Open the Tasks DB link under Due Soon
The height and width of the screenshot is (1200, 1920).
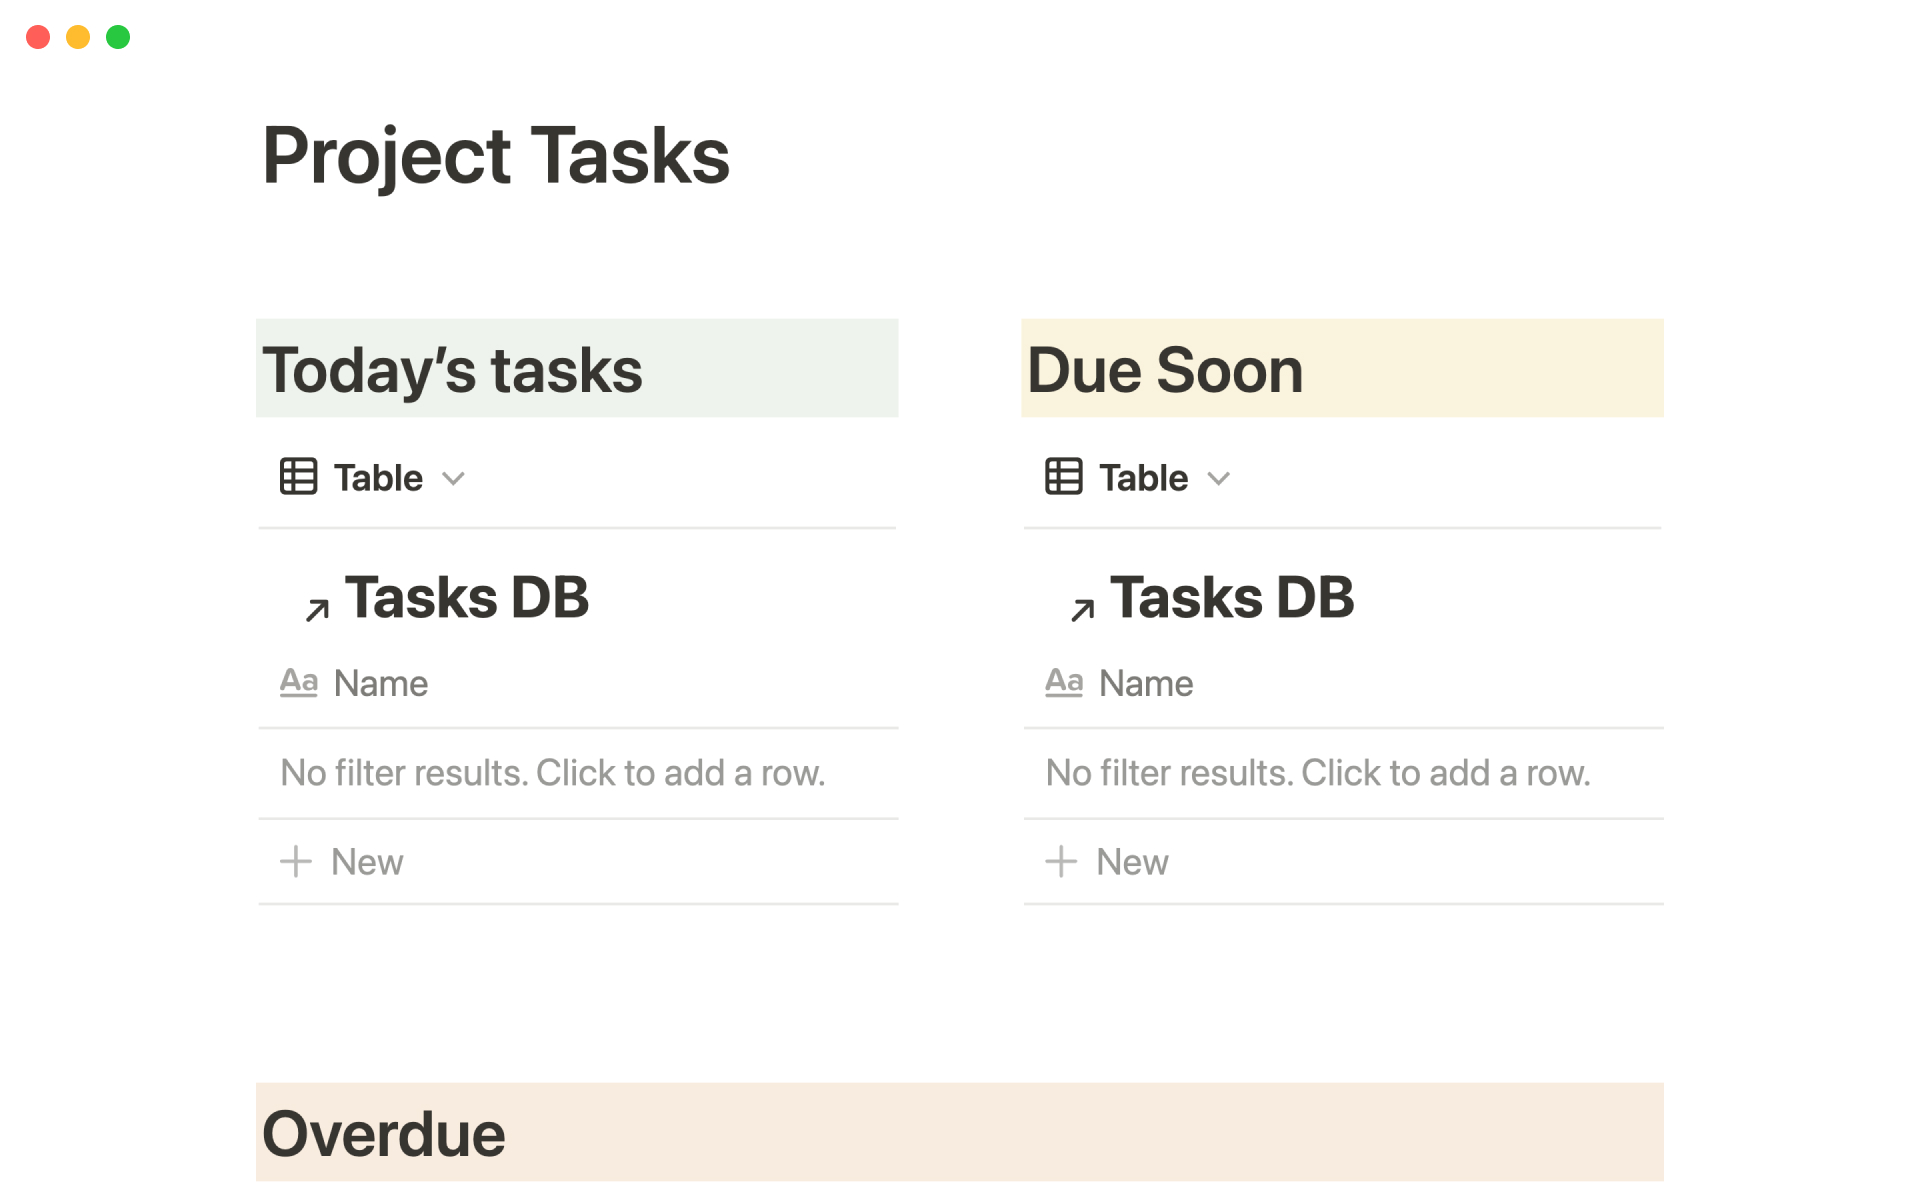coord(1232,598)
